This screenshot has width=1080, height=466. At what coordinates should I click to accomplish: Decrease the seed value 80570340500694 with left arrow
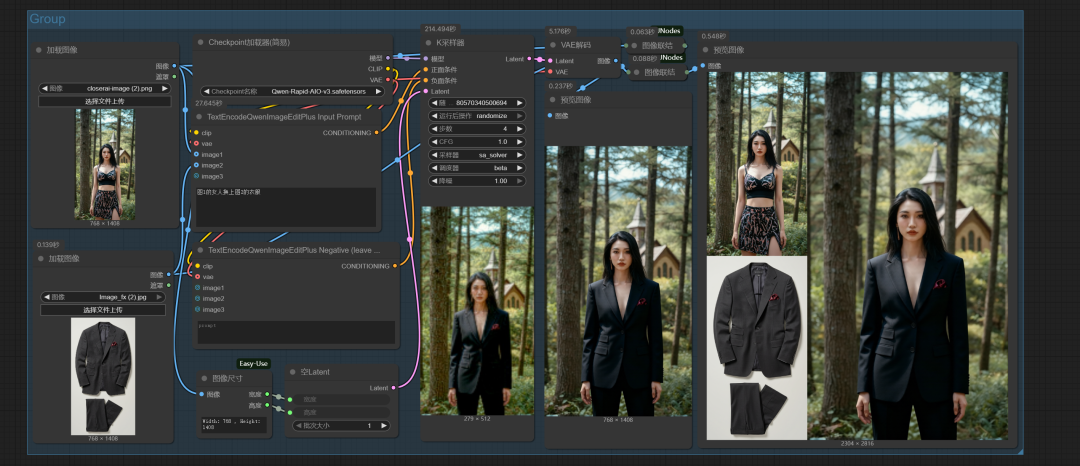tap(433, 103)
